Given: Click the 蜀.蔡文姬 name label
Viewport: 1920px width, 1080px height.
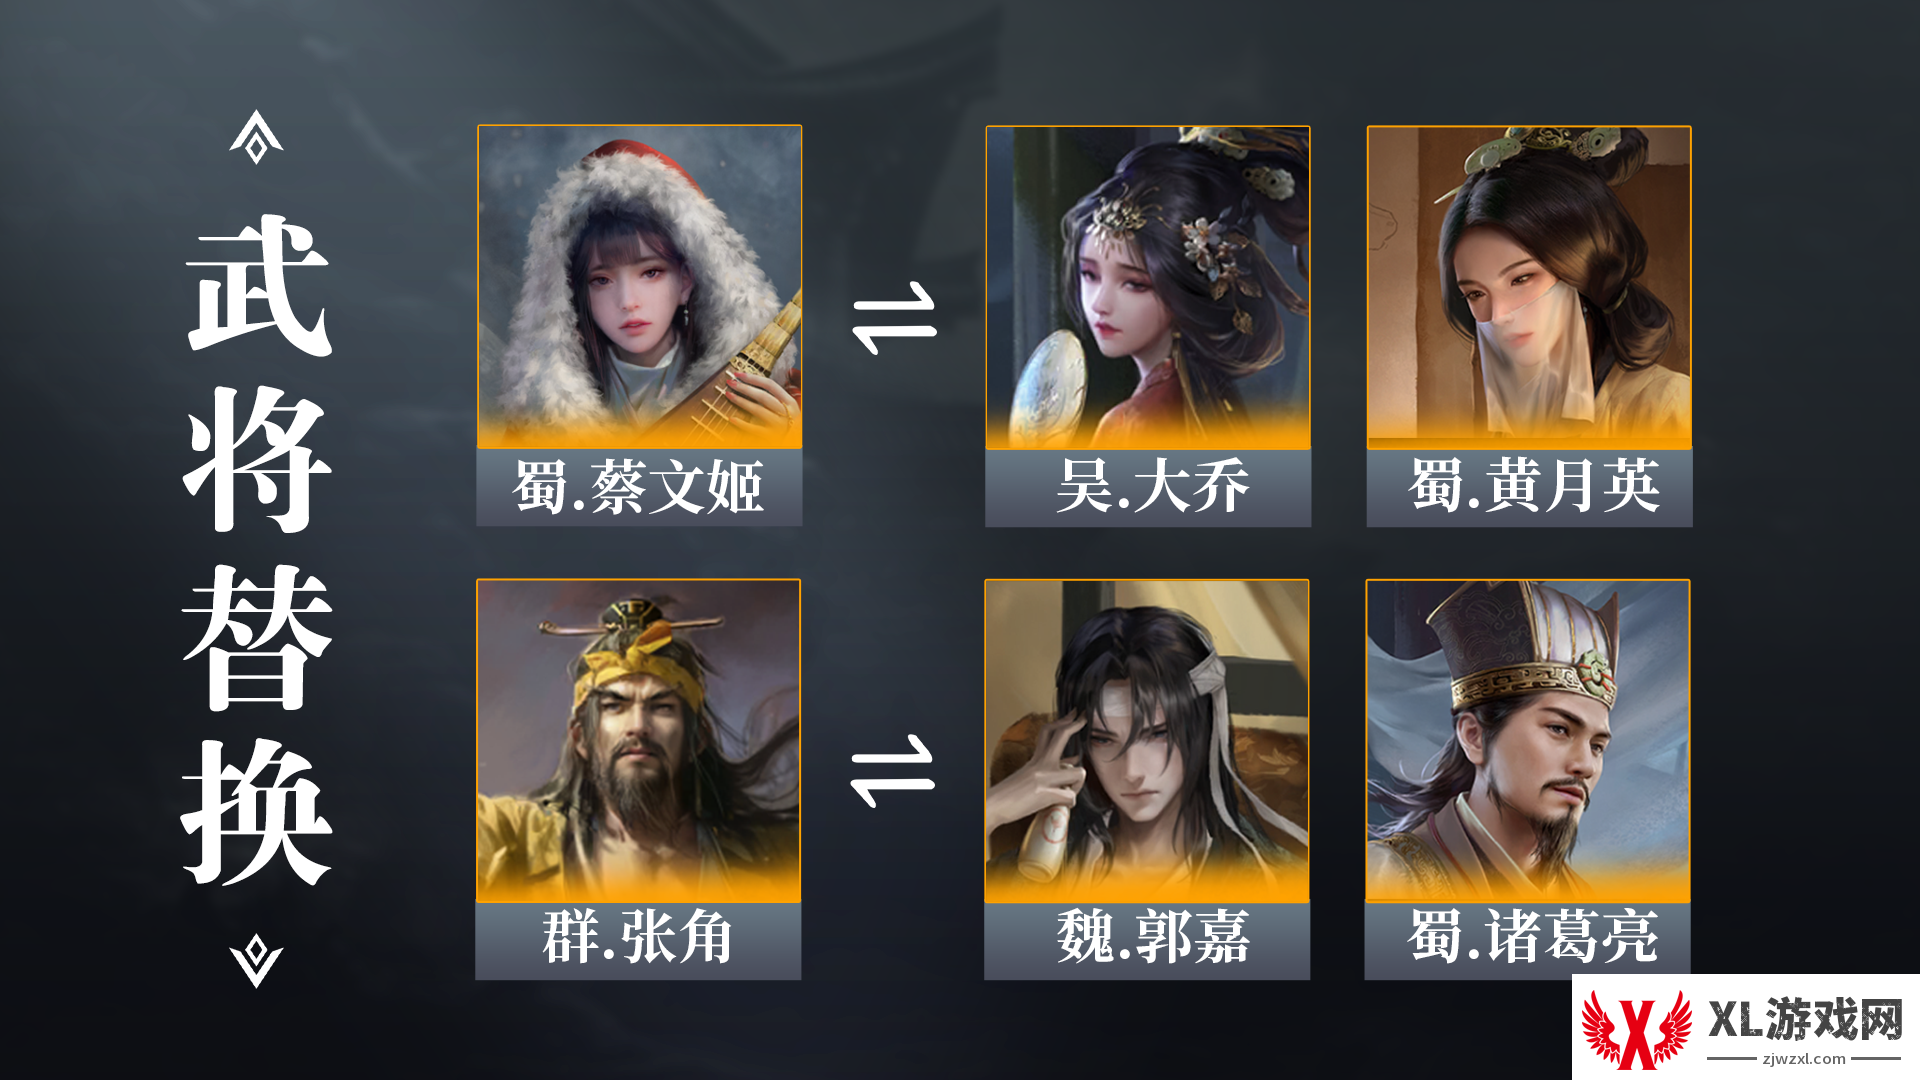Looking at the screenshot, I should (x=639, y=488).
